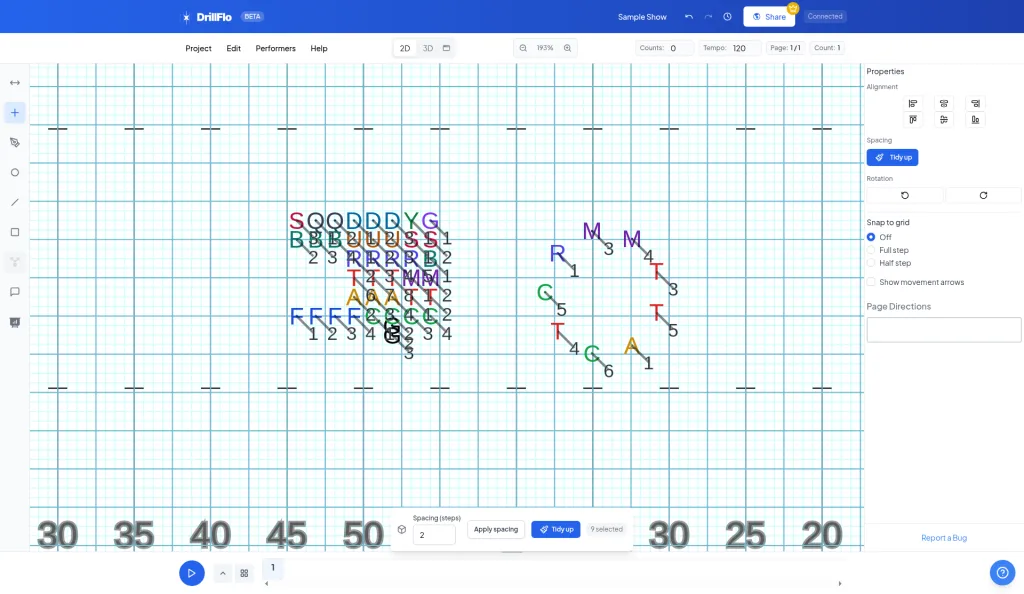Screen dimensions: 1024x594
Task: Select Full step snap option
Action: pyautogui.click(x=871, y=250)
